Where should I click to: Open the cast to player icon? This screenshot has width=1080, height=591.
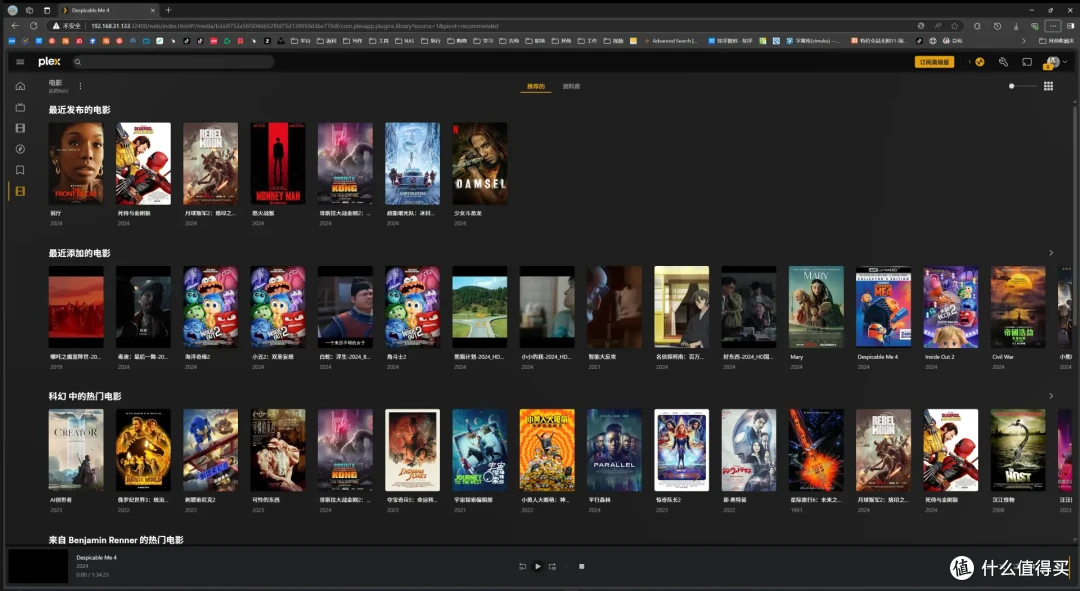[1027, 62]
